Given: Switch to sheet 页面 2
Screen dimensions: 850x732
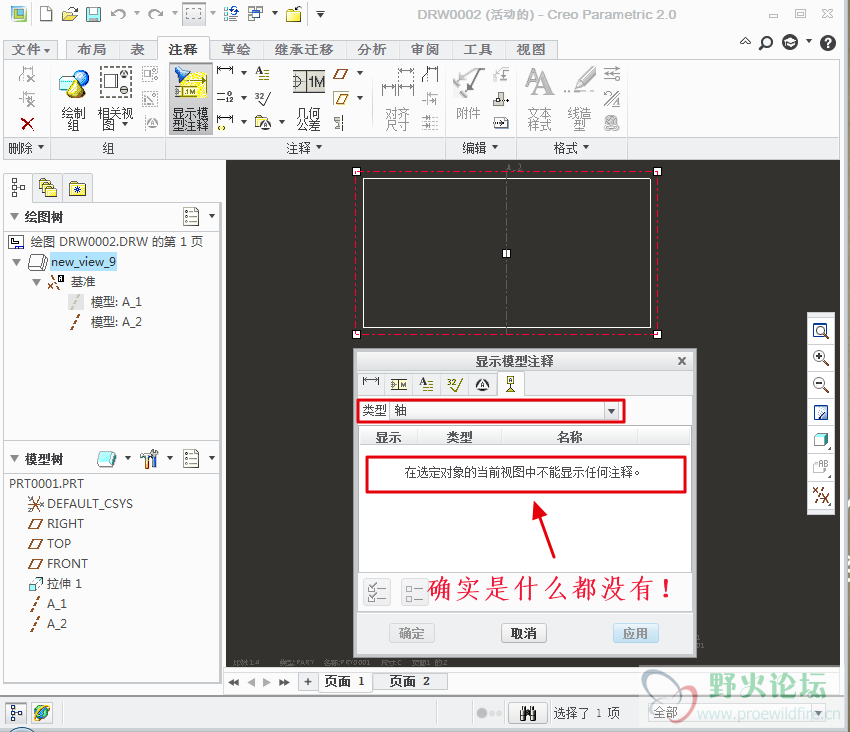Looking at the screenshot, I should click(410, 682).
